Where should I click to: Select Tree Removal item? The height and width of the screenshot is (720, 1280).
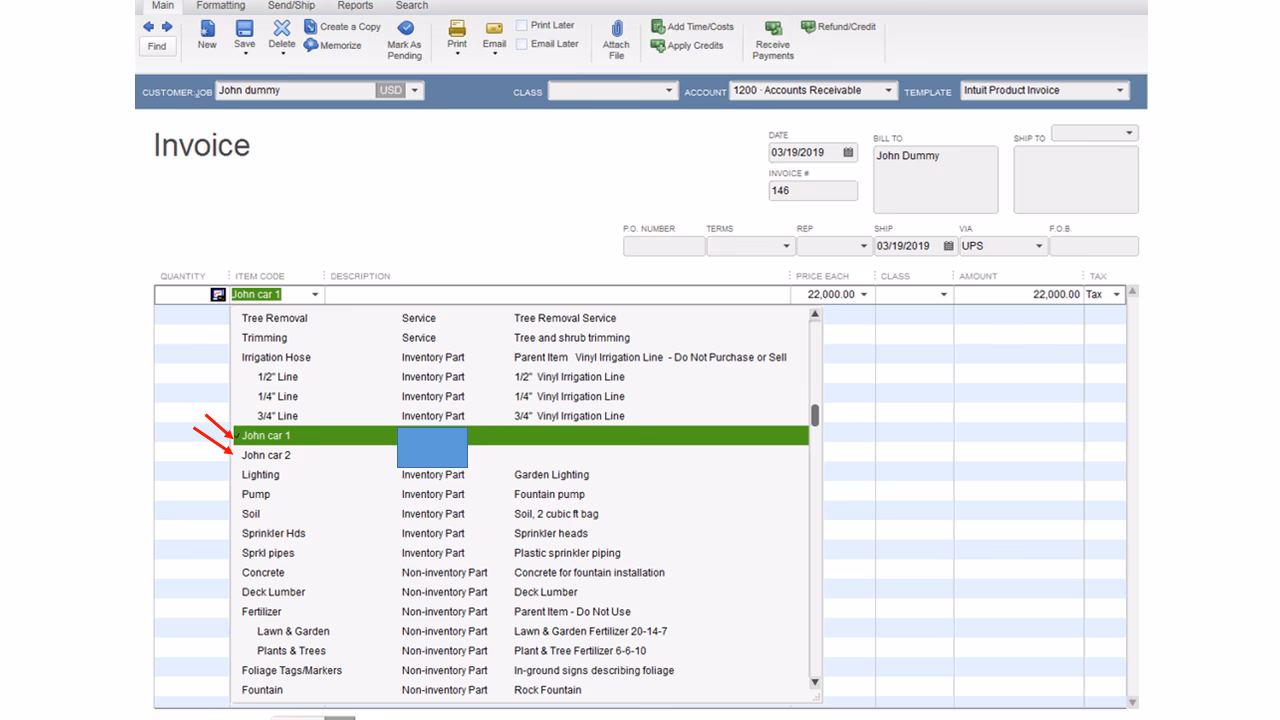click(520, 318)
